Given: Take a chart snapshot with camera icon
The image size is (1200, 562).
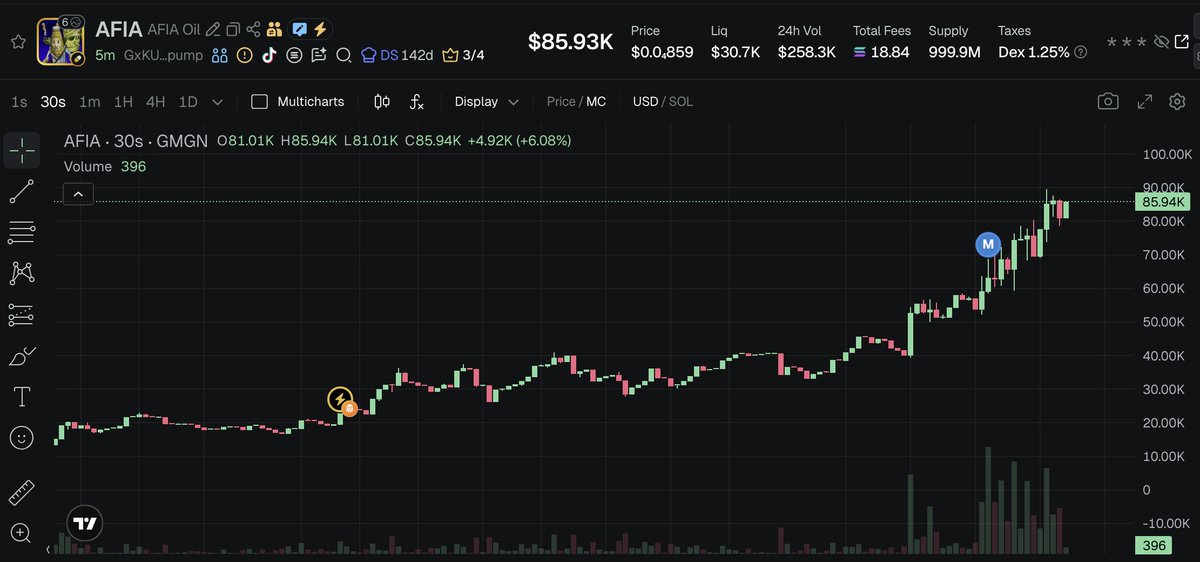Looking at the screenshot, I should pos(1107,101).
